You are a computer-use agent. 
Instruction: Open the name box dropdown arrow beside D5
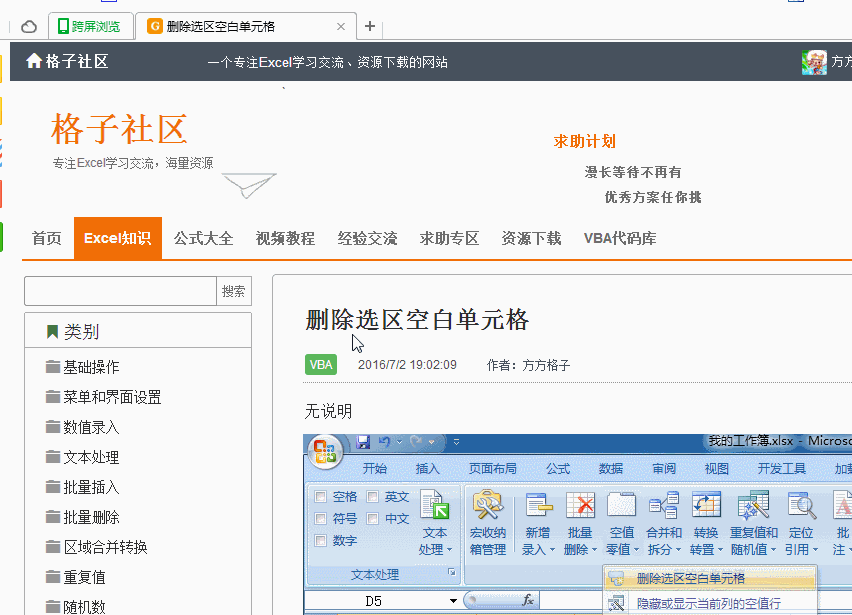click(453, 601)
